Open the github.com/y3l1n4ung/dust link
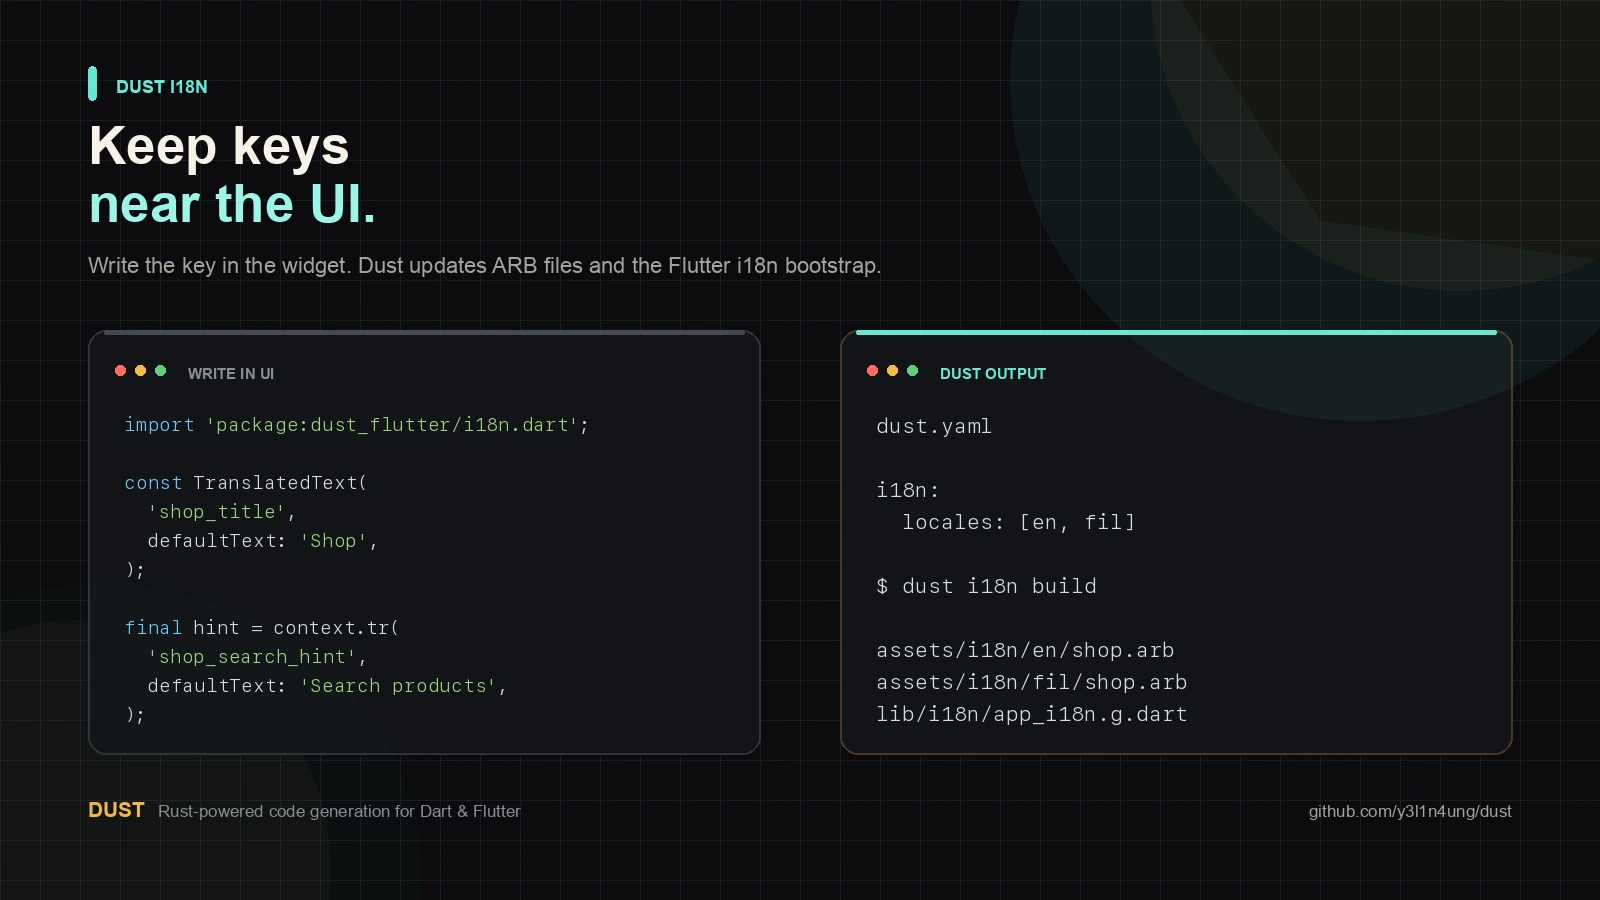1600x900 pixels. point(1410,811)
